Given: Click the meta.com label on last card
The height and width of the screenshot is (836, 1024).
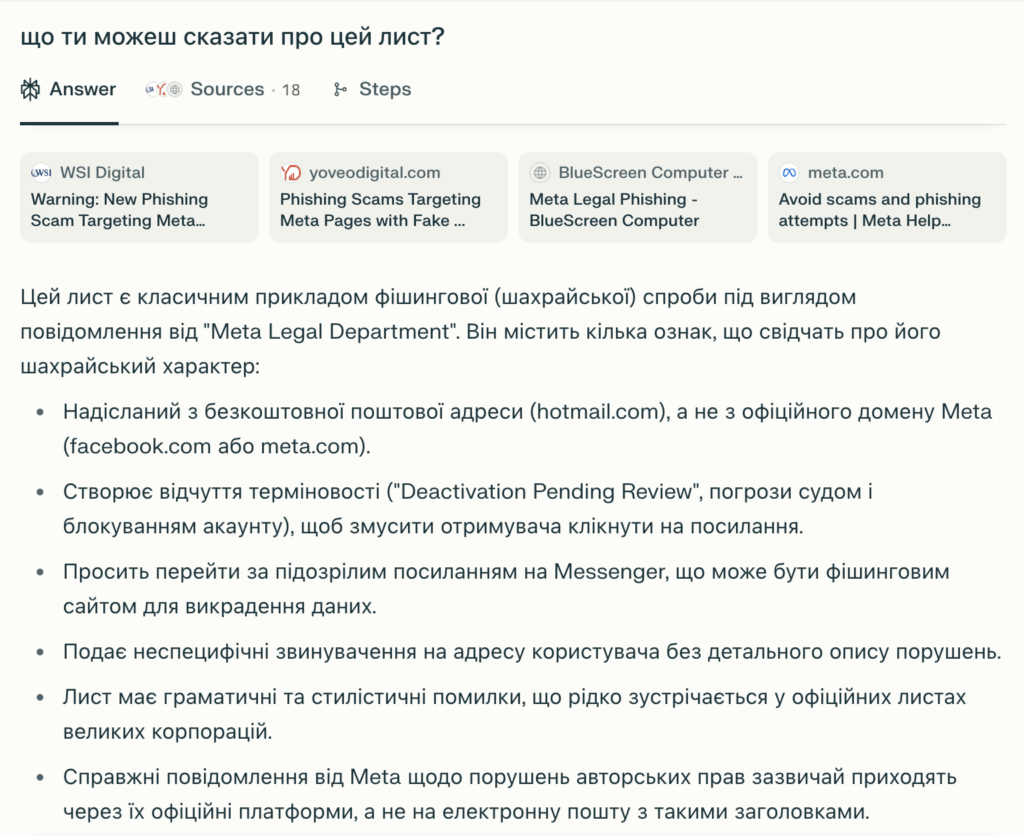Looking at the screenshot, I should pyautogui.click(x=845, y=171).
